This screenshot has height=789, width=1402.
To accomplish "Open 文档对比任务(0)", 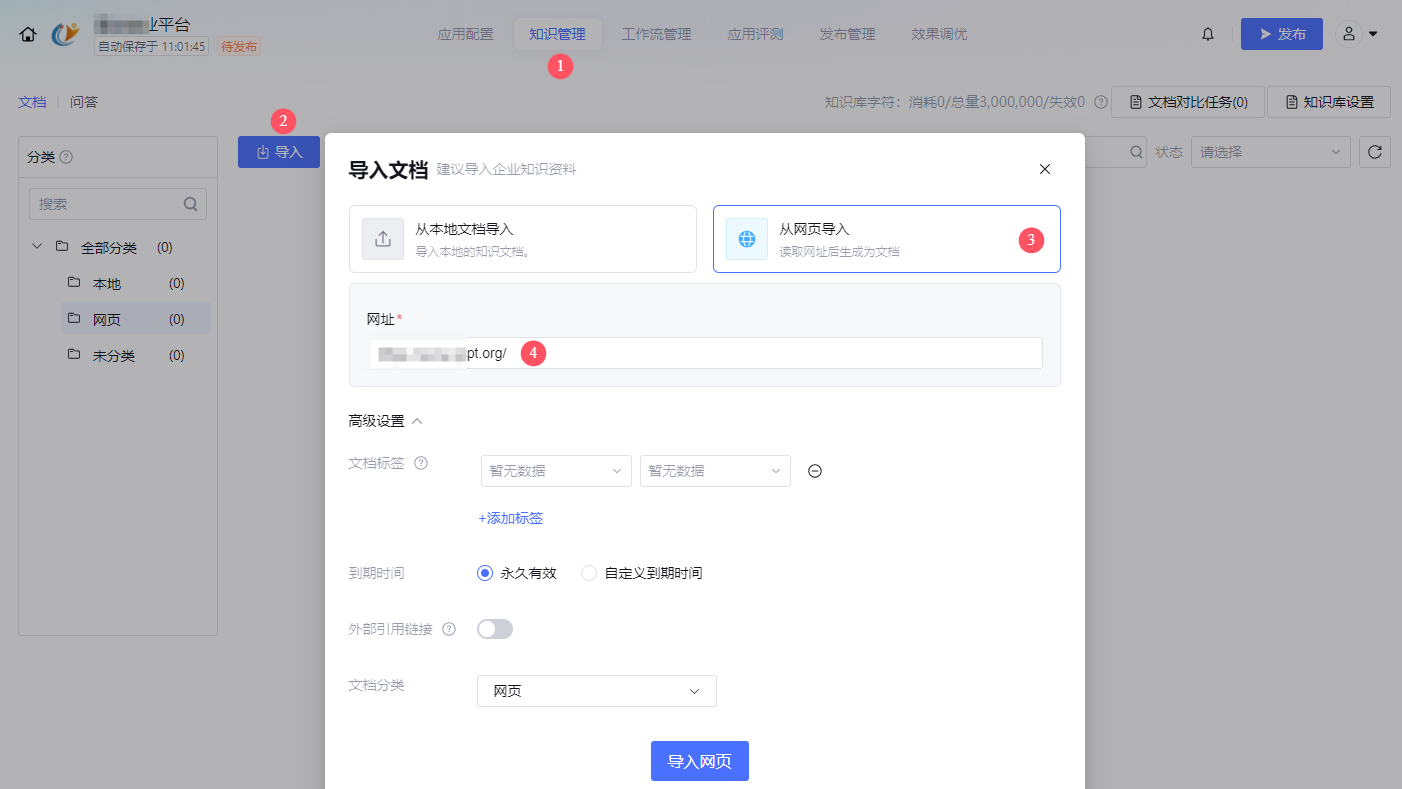I will coord(1188,102).
